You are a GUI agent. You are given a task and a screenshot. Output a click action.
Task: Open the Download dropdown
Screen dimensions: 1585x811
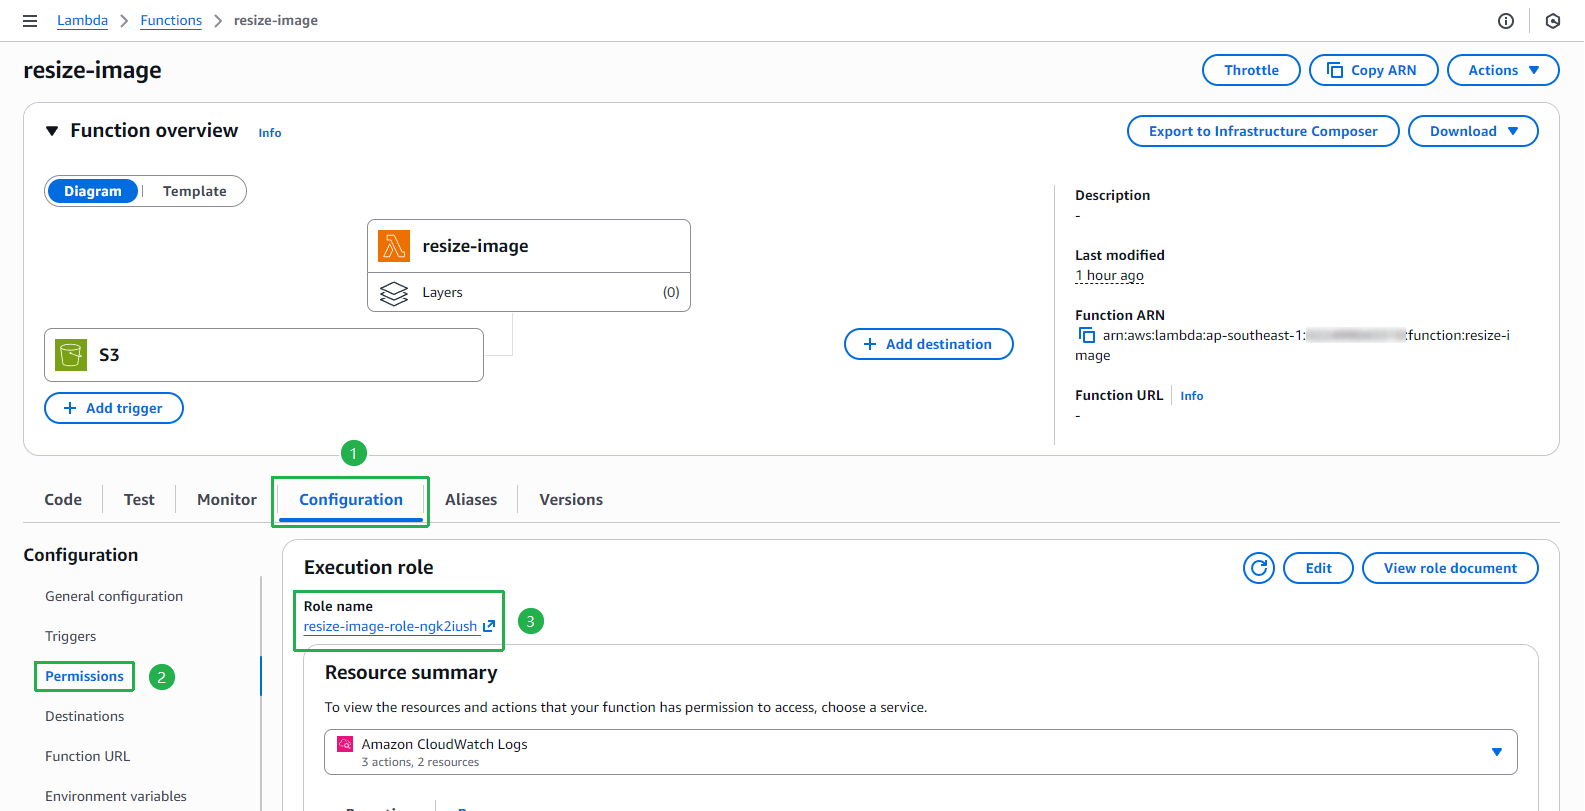coord(1473,131)
